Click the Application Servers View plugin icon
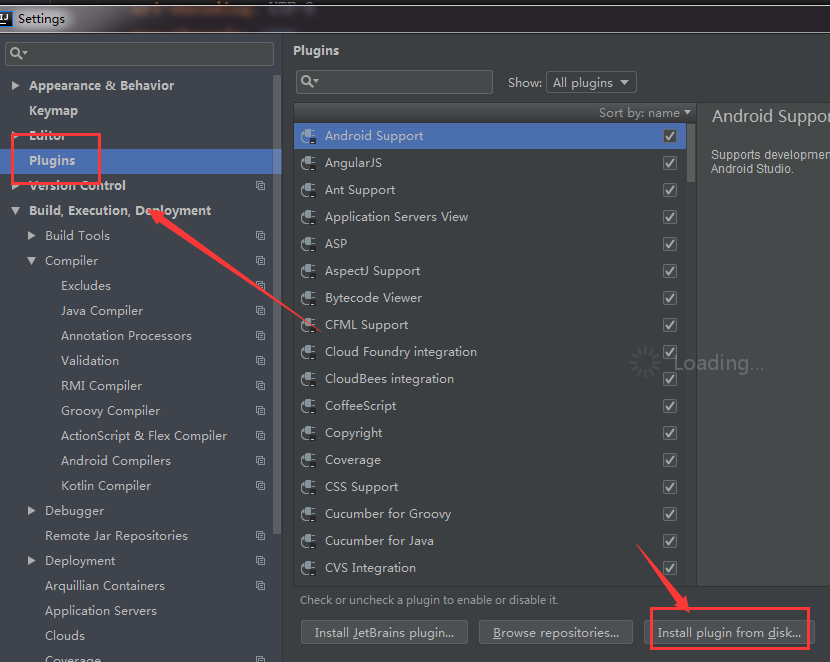Viewport: 830px width, 662px height. click(x=309, y=217)
